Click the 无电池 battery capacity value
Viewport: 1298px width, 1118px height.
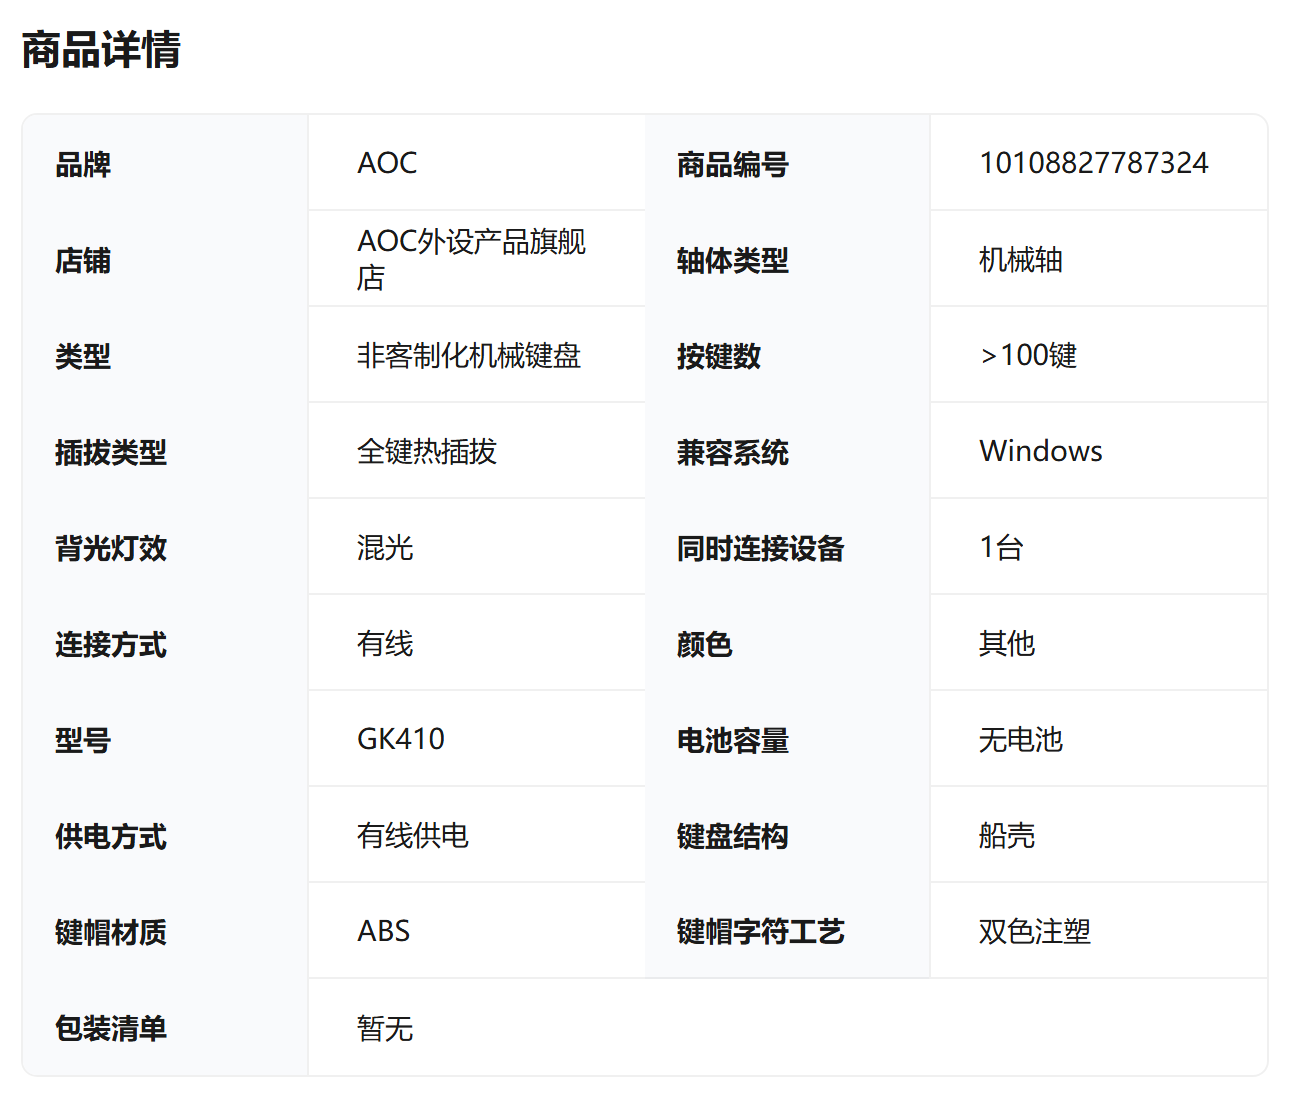(1020, 740)
